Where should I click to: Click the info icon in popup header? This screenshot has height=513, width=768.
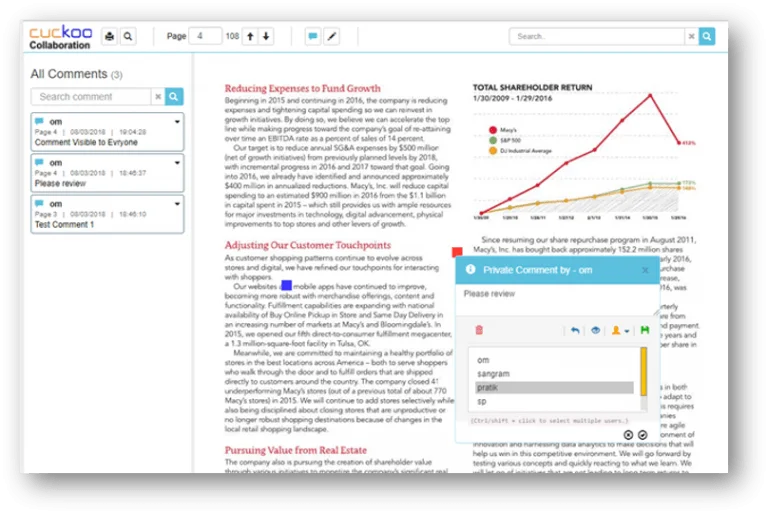[470, 269]
